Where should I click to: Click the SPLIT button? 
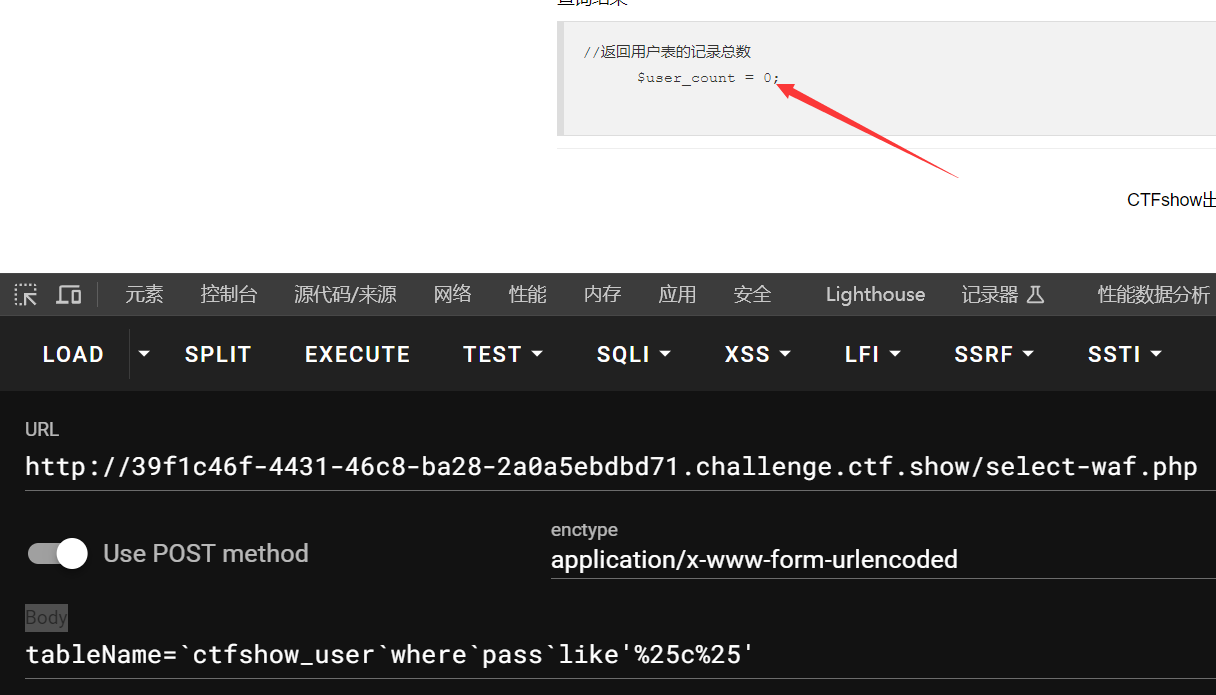[218, 354]
